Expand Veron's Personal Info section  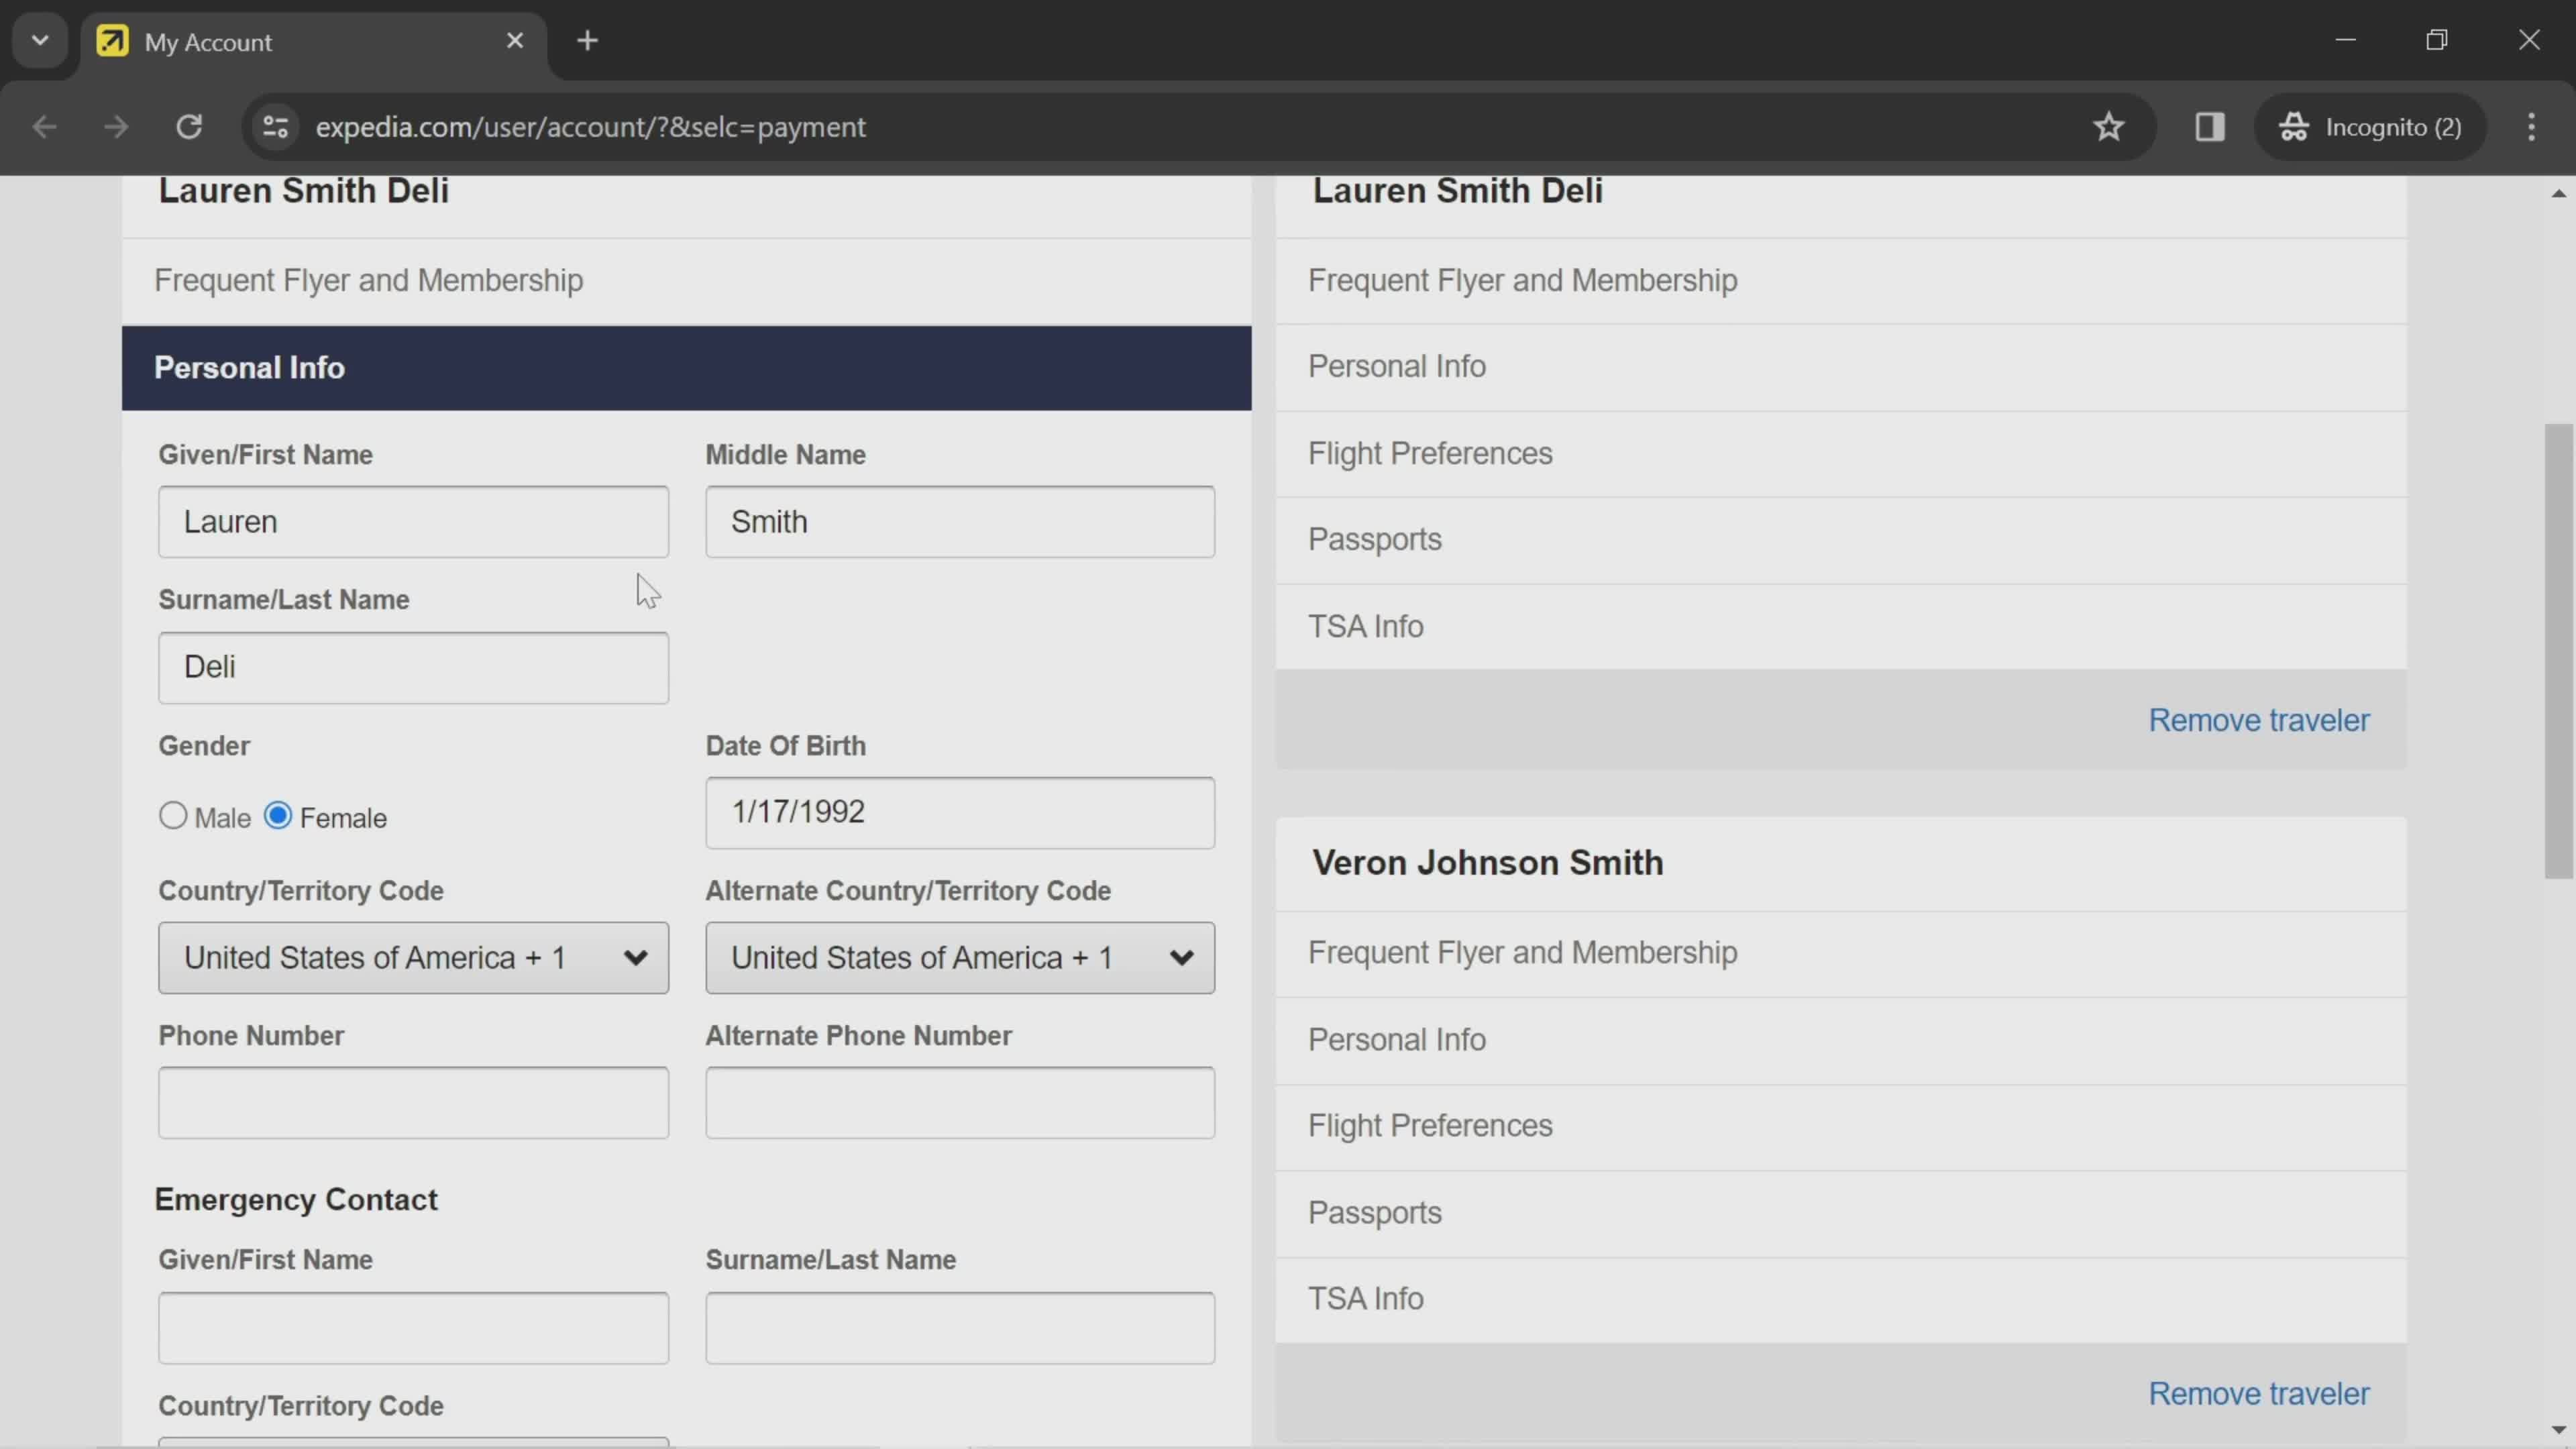(1840, 1040)
